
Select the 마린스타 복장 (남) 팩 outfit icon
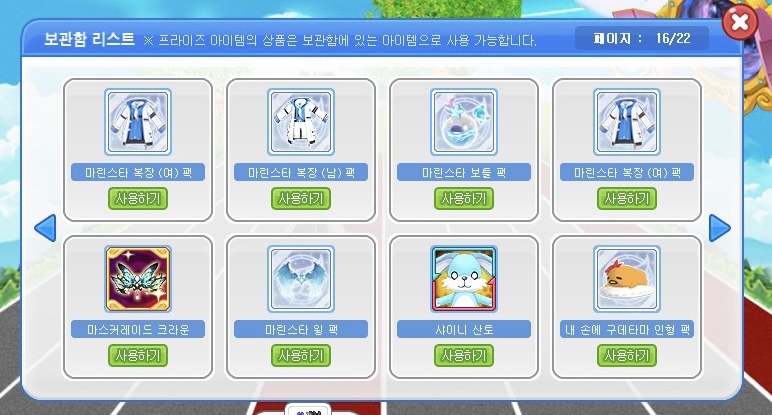tap(301, 122)
